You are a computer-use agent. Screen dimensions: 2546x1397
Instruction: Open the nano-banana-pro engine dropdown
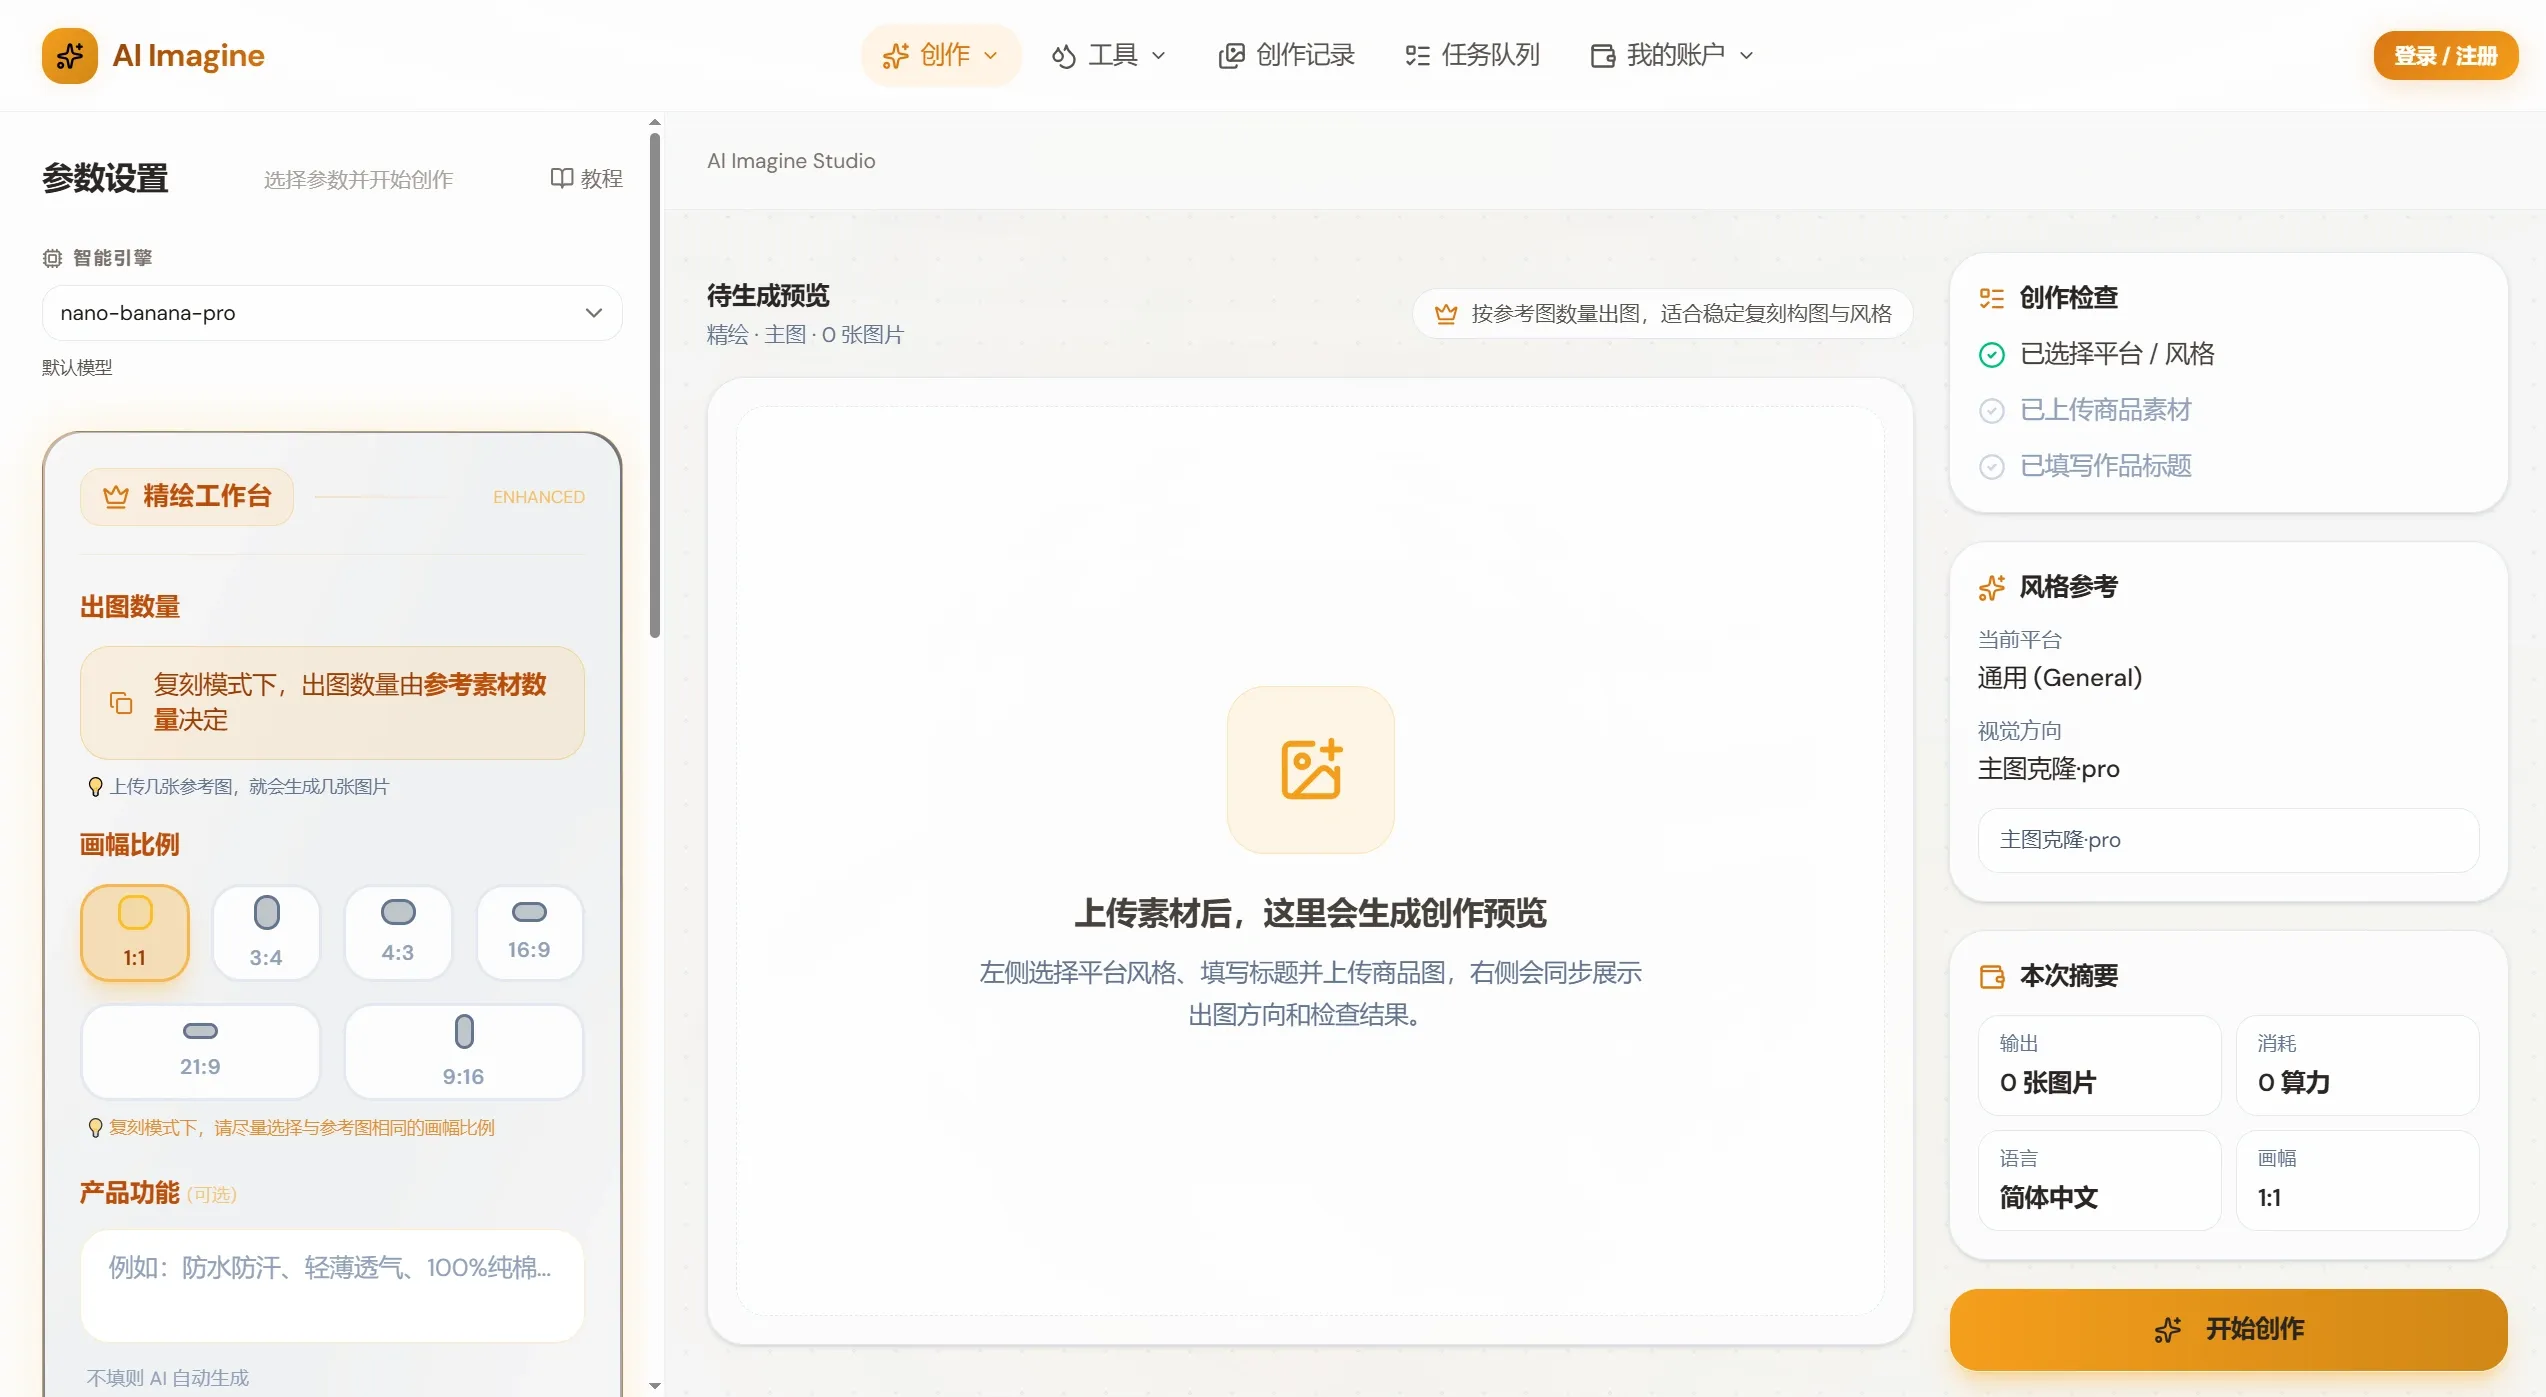[x=332, y=313]
